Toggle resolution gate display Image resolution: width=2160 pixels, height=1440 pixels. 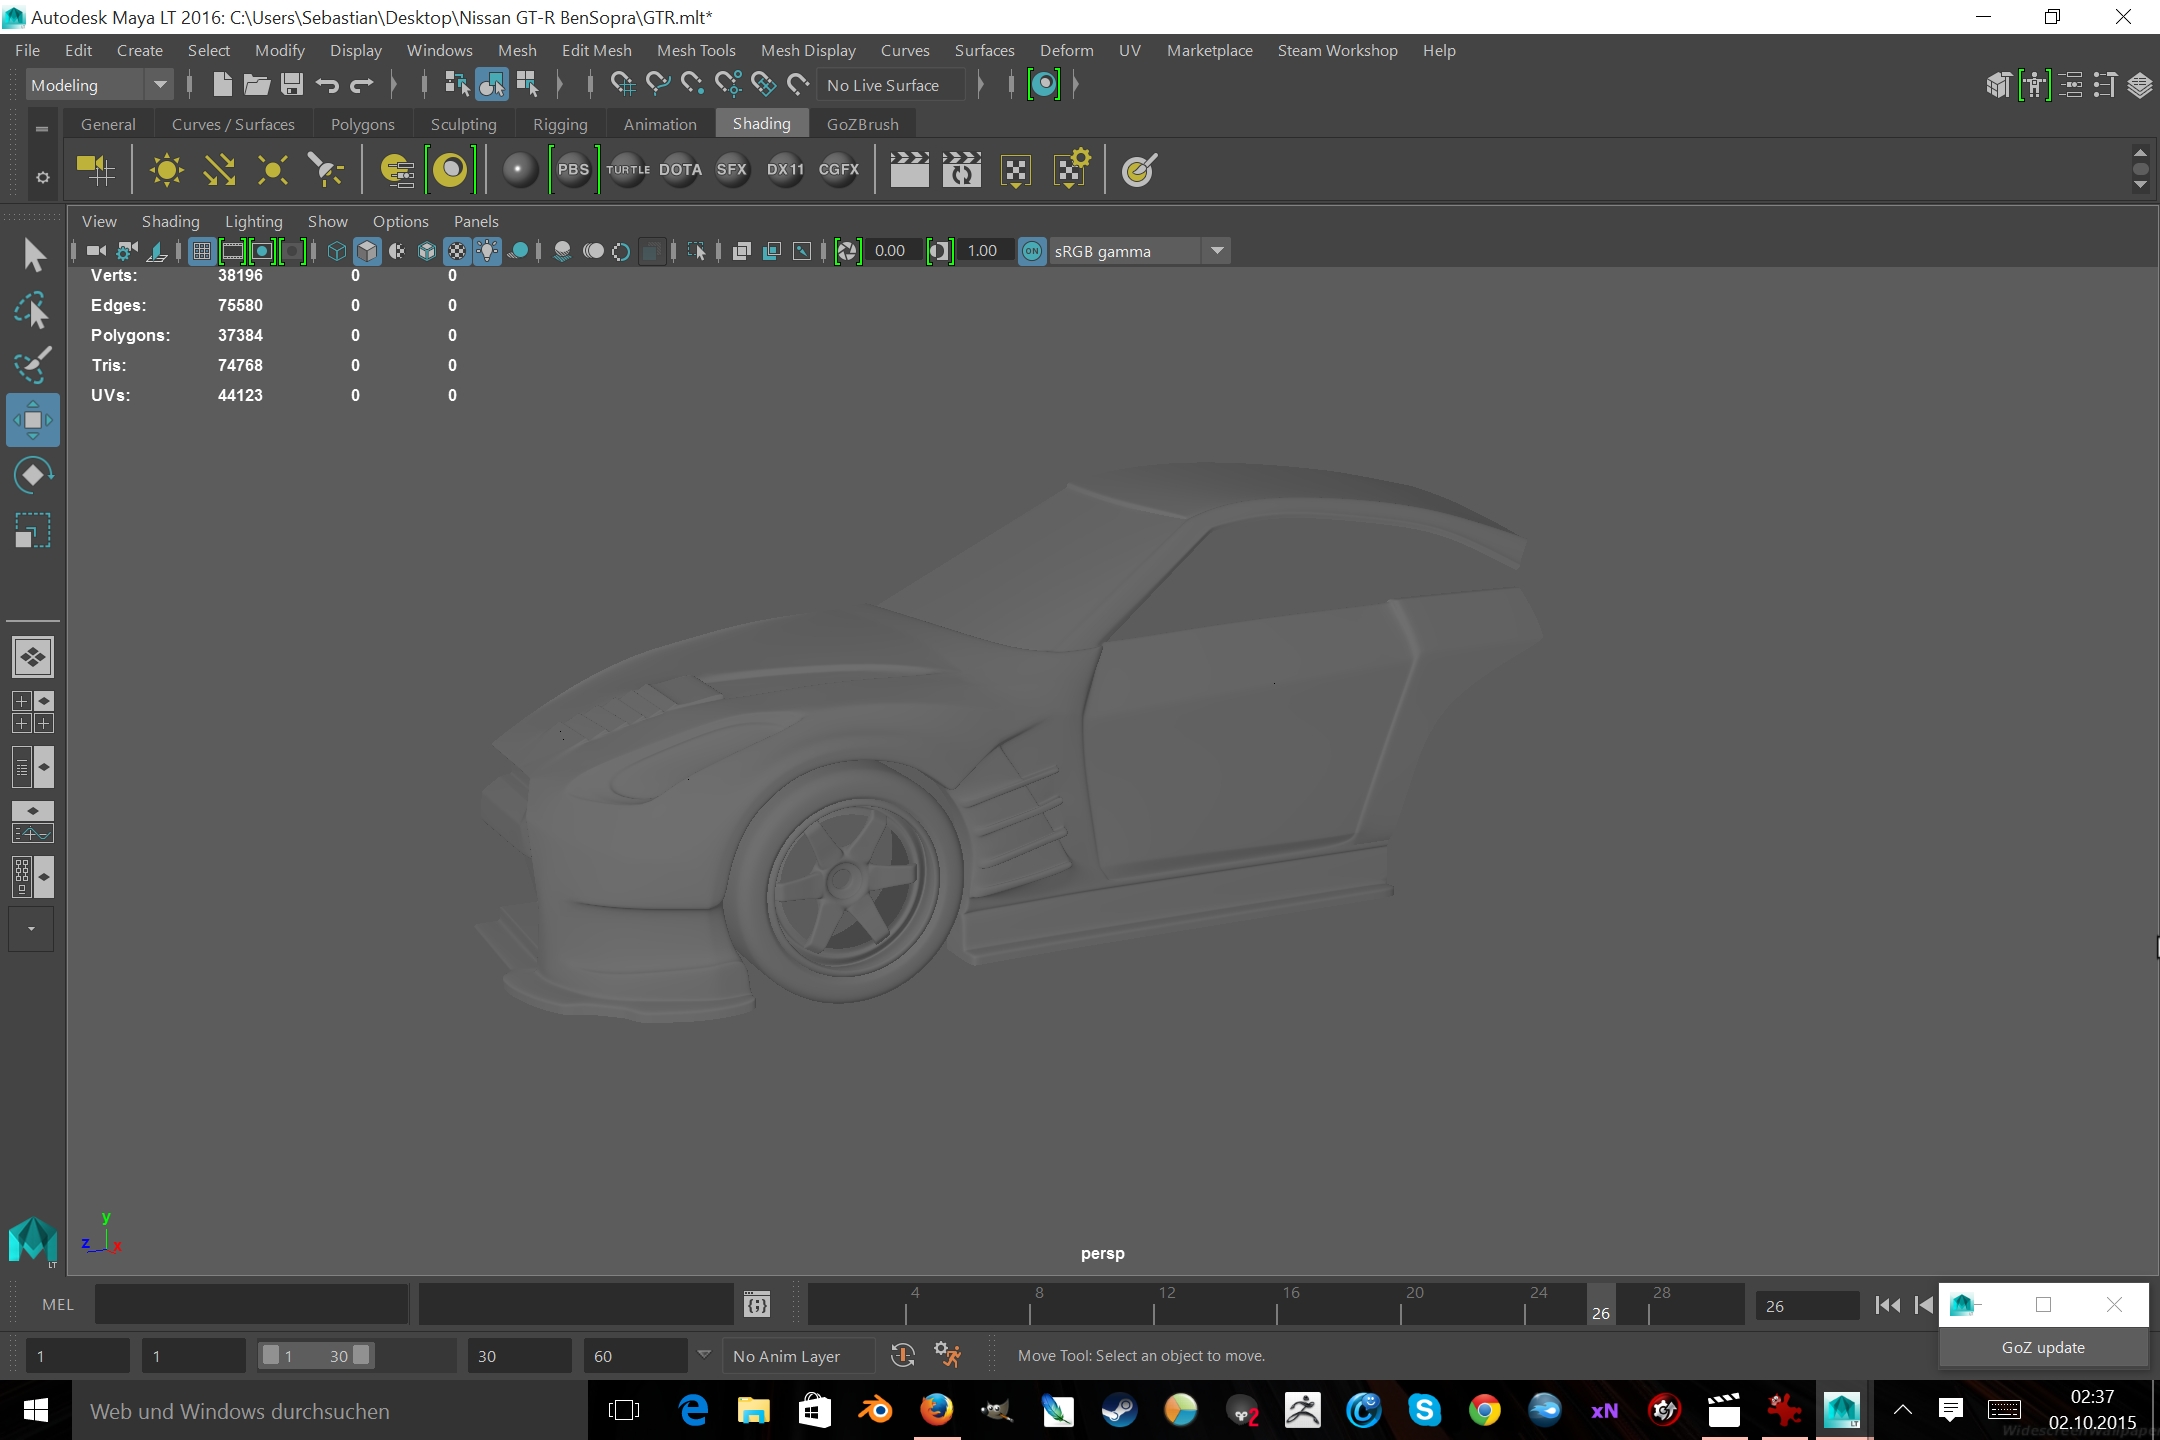click(262, 251)
